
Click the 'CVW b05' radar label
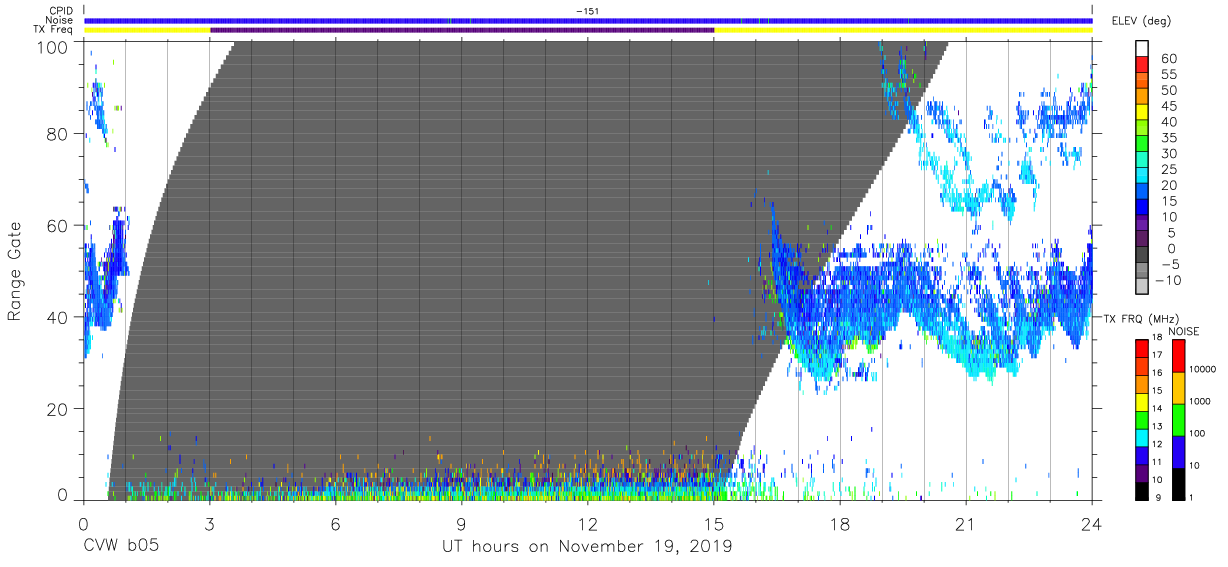[121, 547]
